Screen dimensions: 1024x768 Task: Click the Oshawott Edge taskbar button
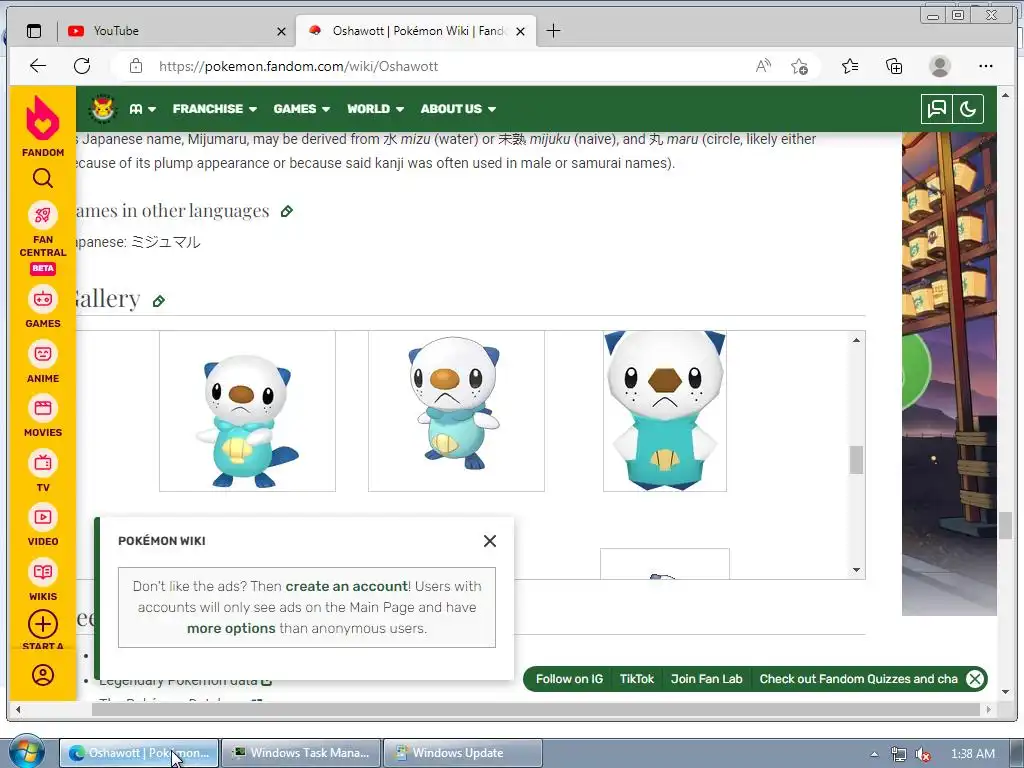tap(139, 753)
